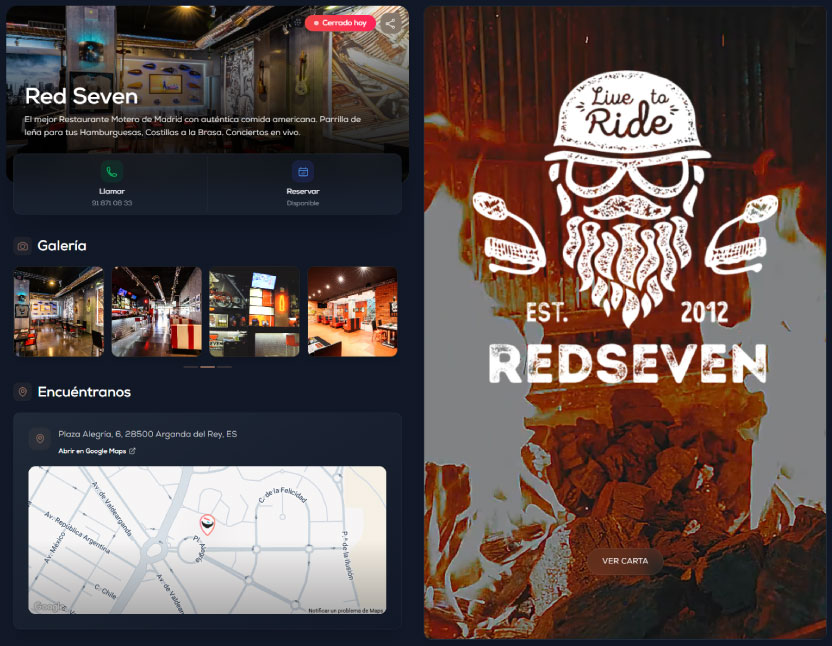The image size is (832, 646).
Task: Click the pin icon next to the address
Action: pos(40,438)
